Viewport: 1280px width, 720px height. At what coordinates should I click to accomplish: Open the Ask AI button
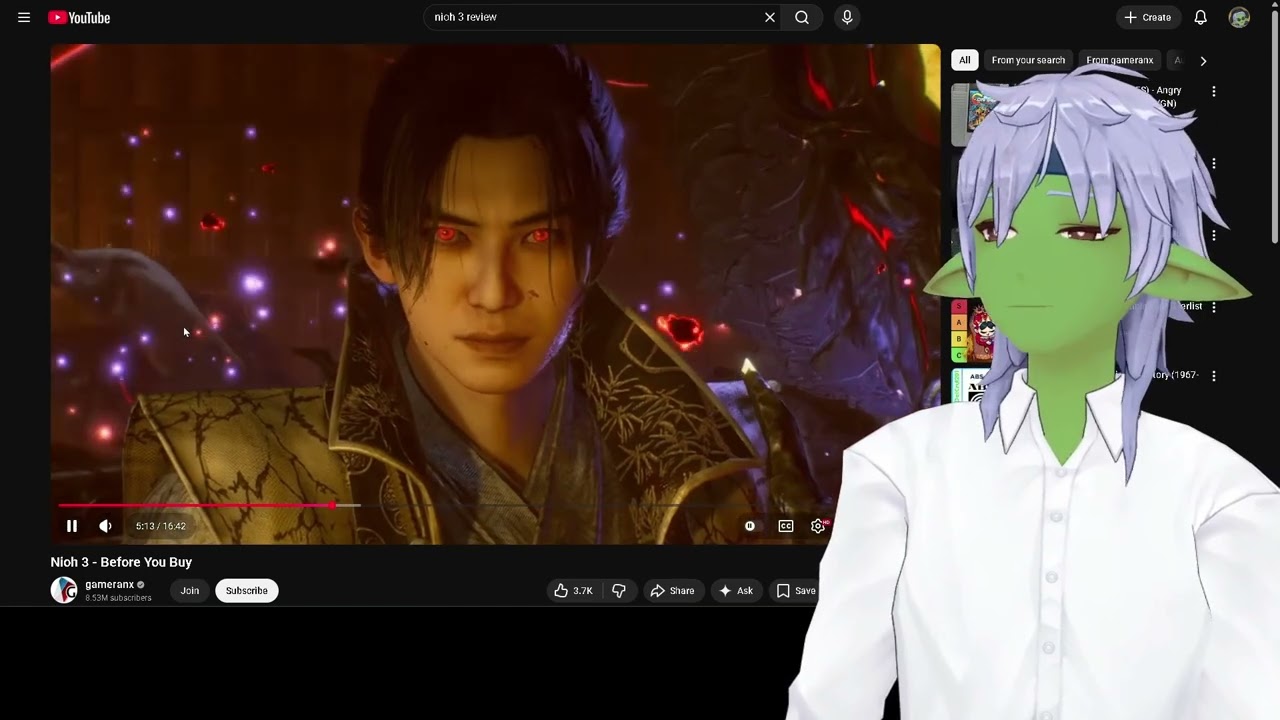736,591
